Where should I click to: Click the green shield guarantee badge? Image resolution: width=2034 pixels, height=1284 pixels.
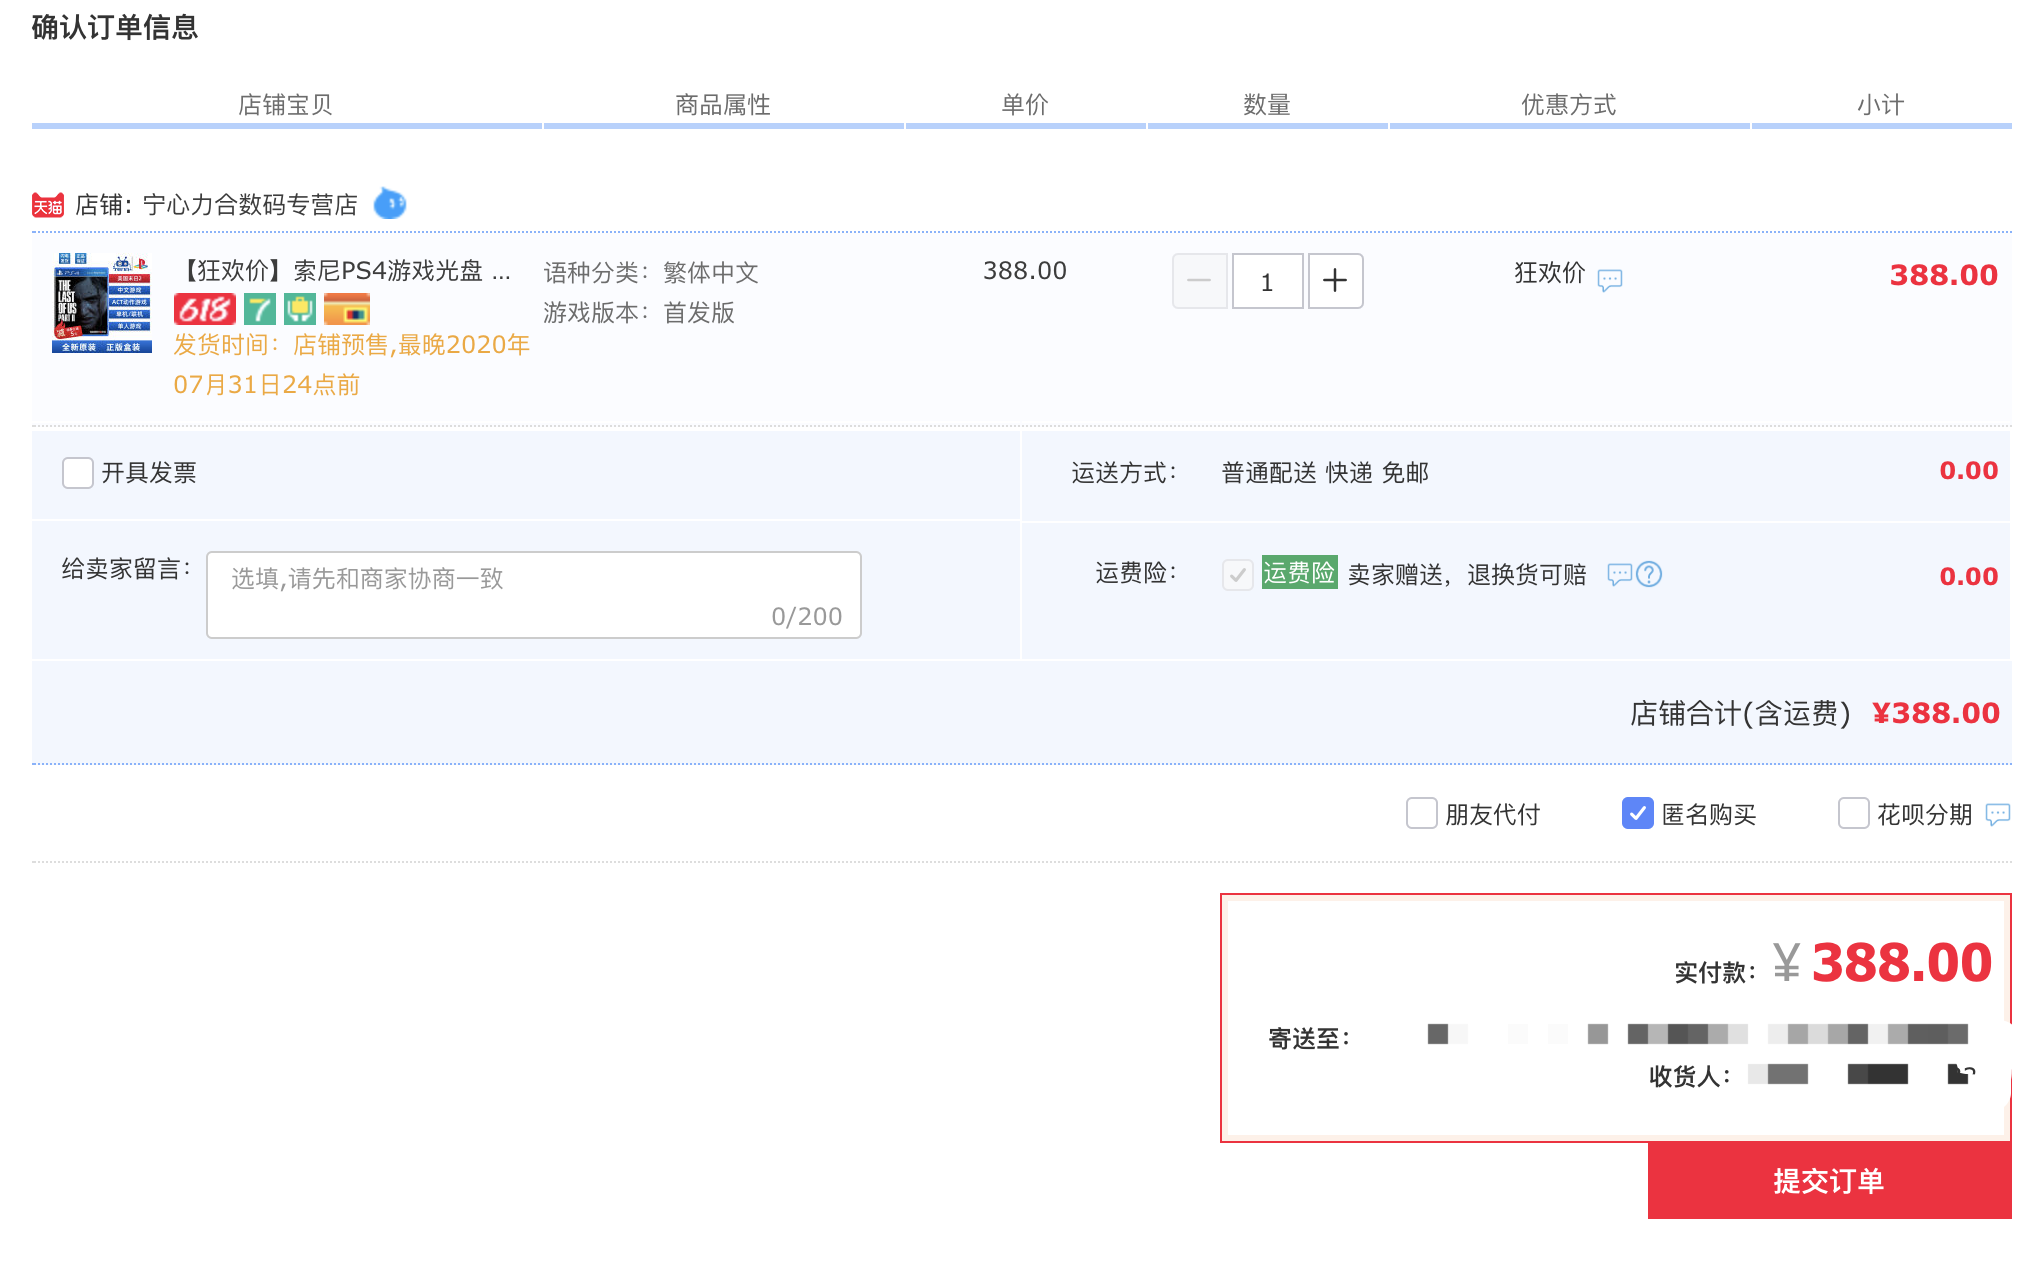(x=300, y=309)
